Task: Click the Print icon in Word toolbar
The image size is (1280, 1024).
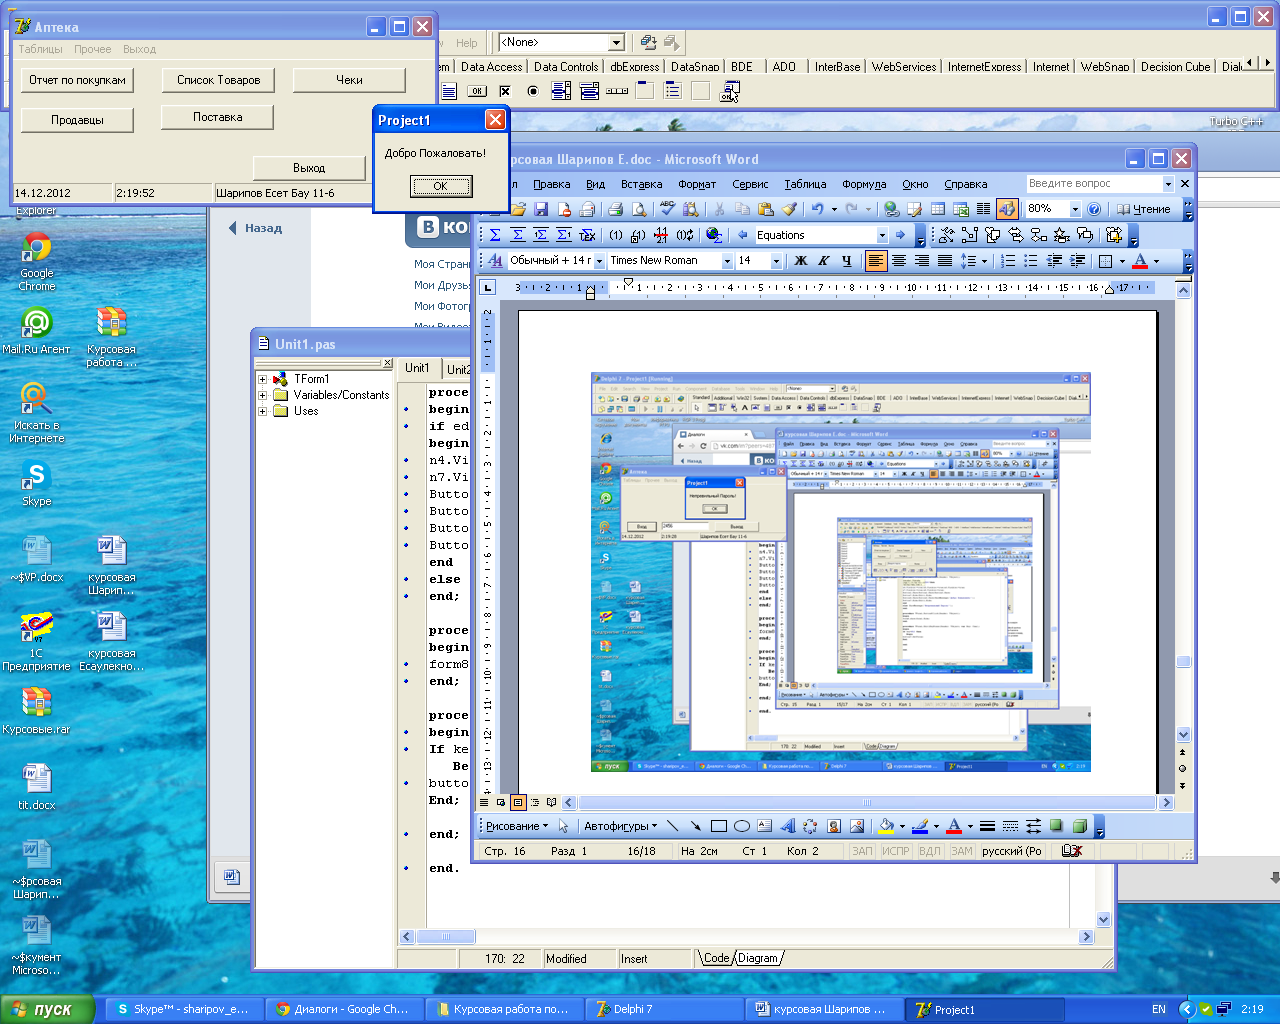Action: click(615, 209)
